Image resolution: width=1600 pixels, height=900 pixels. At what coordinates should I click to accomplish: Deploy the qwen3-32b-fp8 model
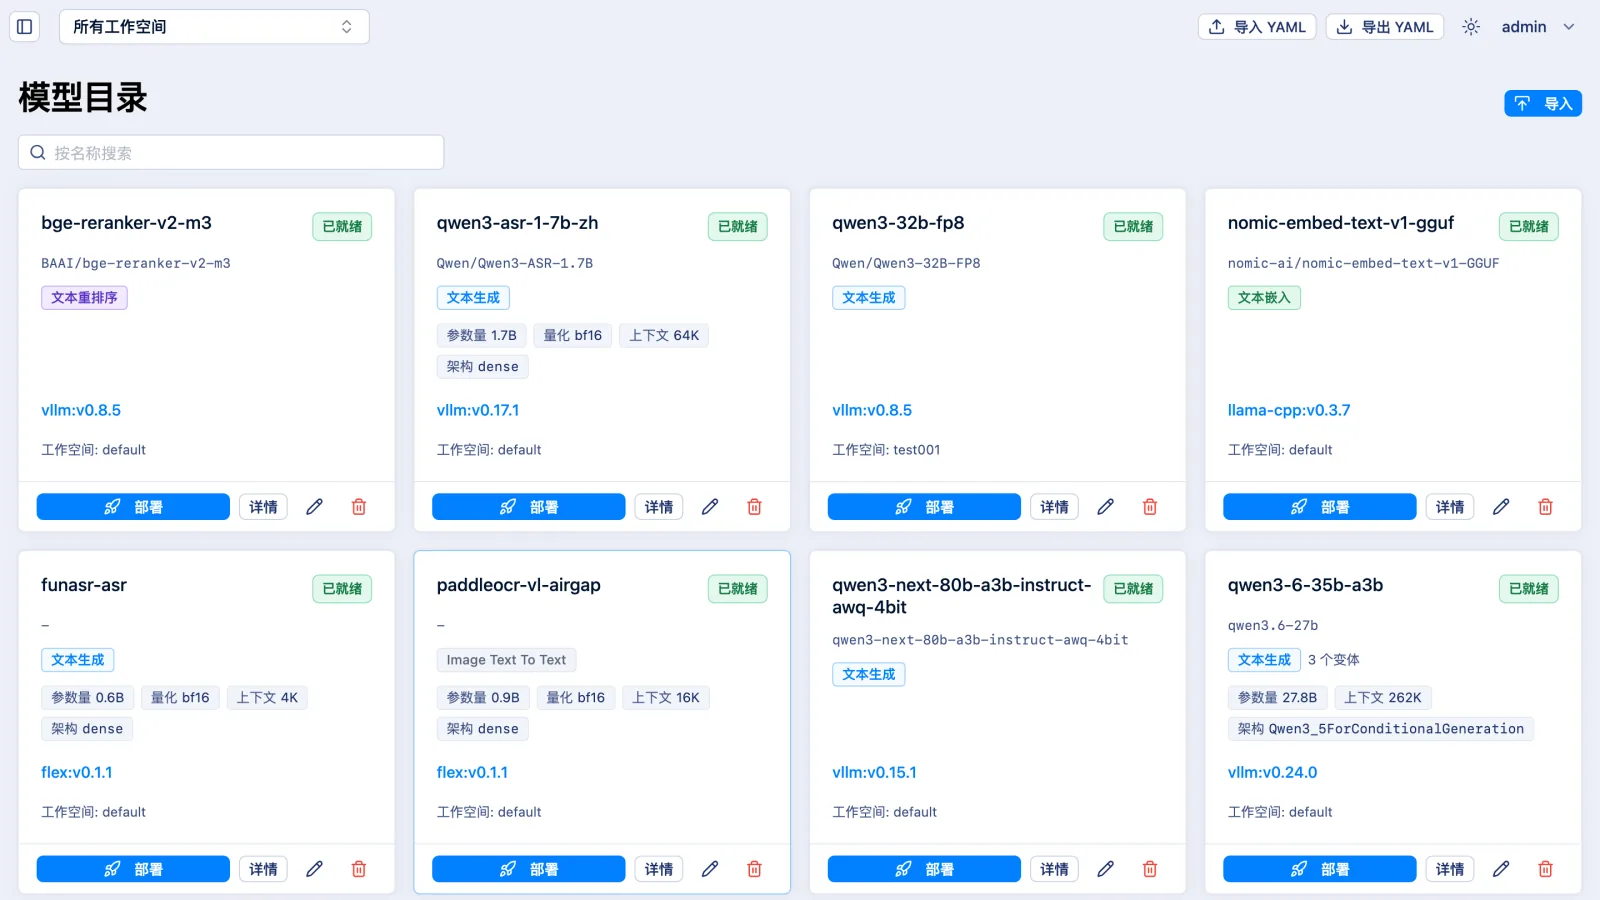point(924,507)
